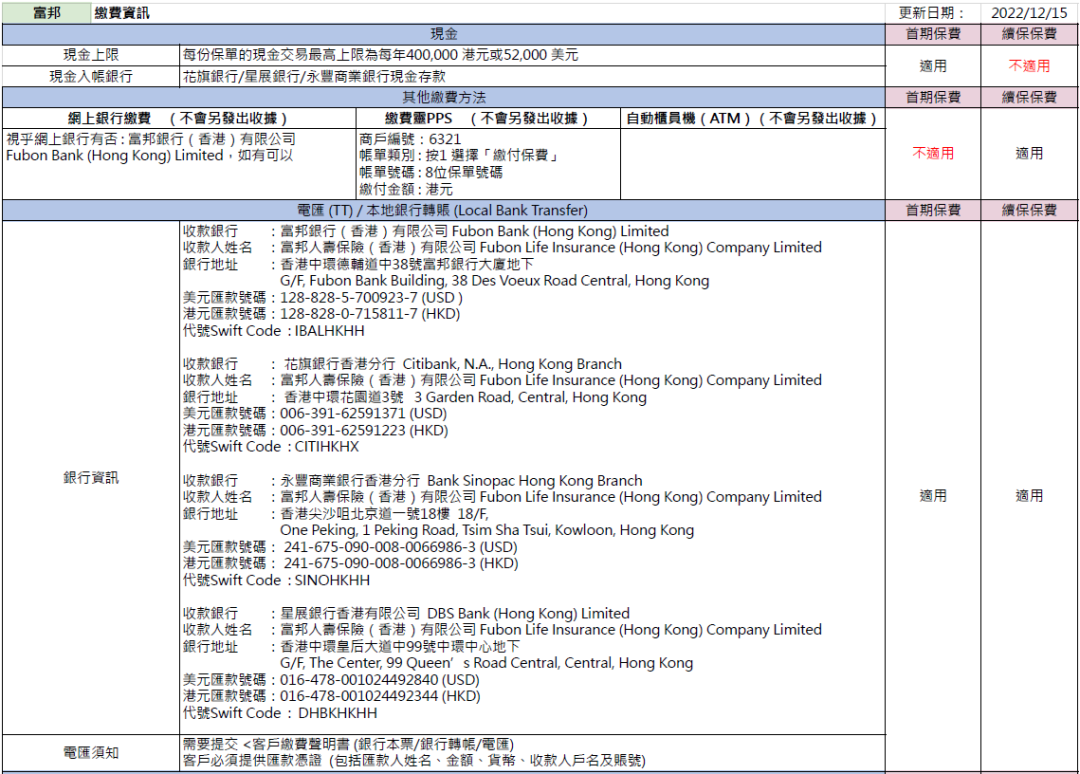Click Fubon USD account 128-828-5-700923-7
The height and width of the screenshot is (774, 1080).
point(322,297)
